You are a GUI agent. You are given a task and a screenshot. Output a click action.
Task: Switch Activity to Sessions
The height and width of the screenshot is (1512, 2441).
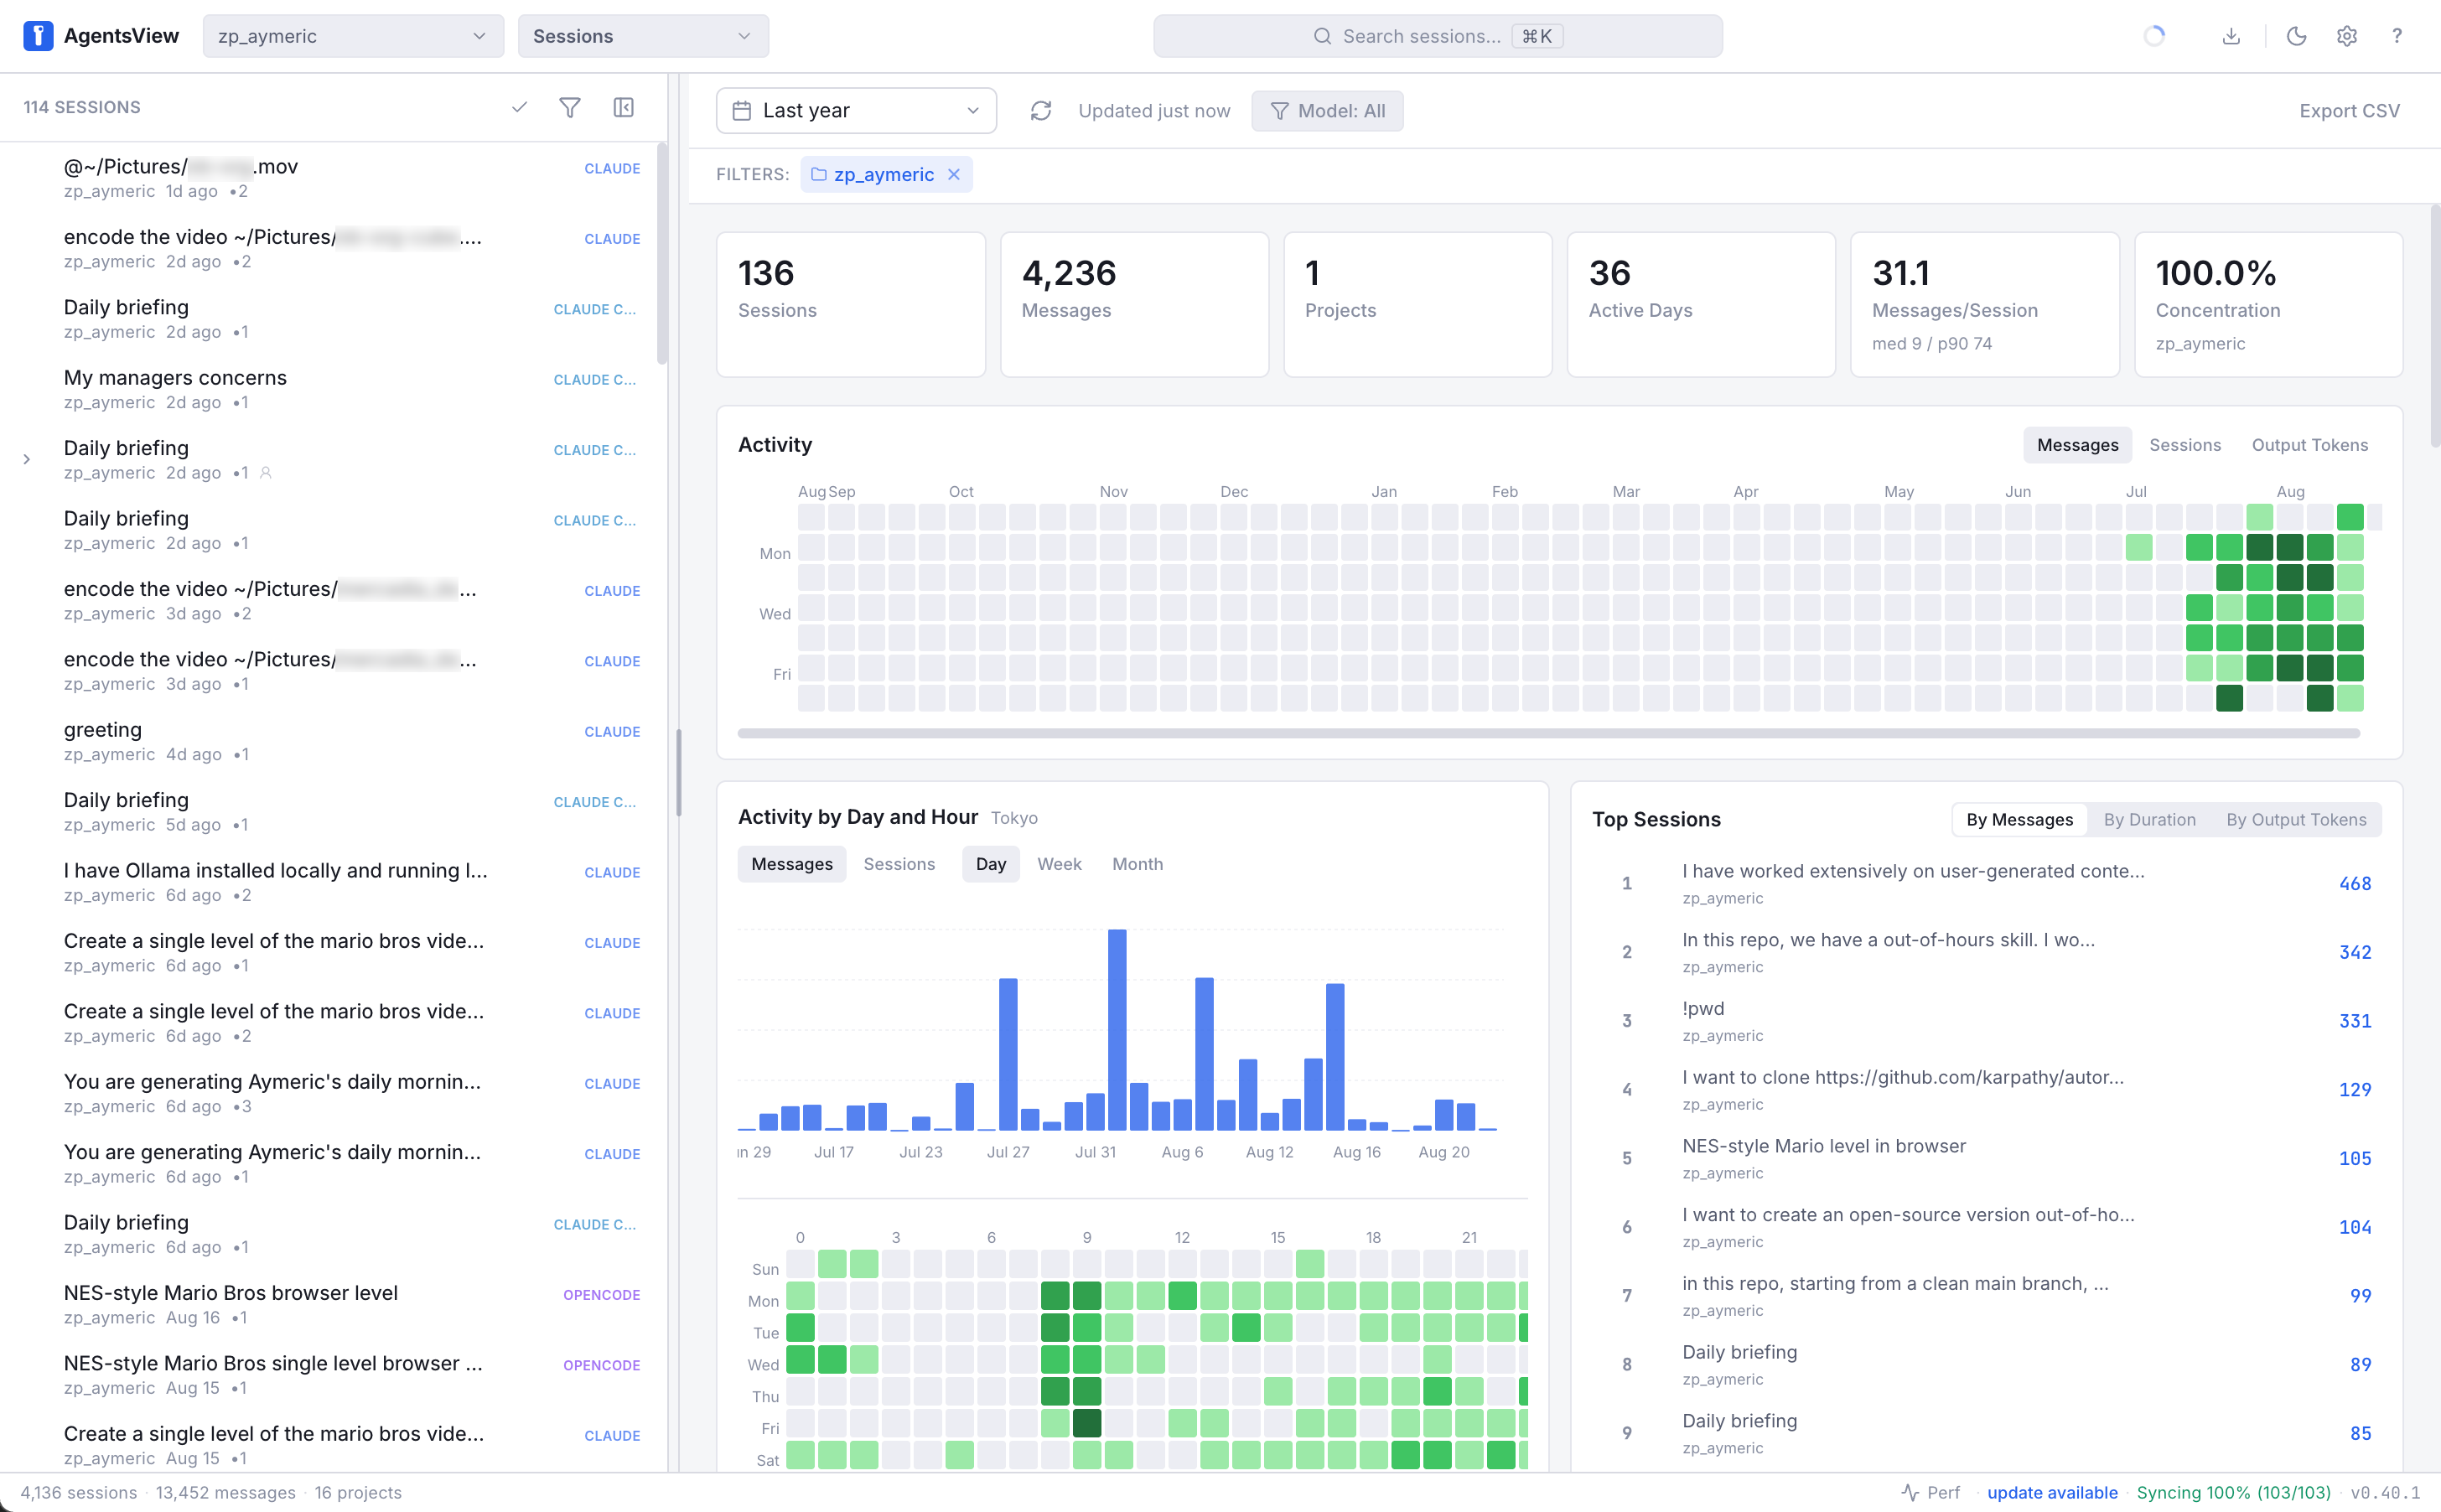2185,445
